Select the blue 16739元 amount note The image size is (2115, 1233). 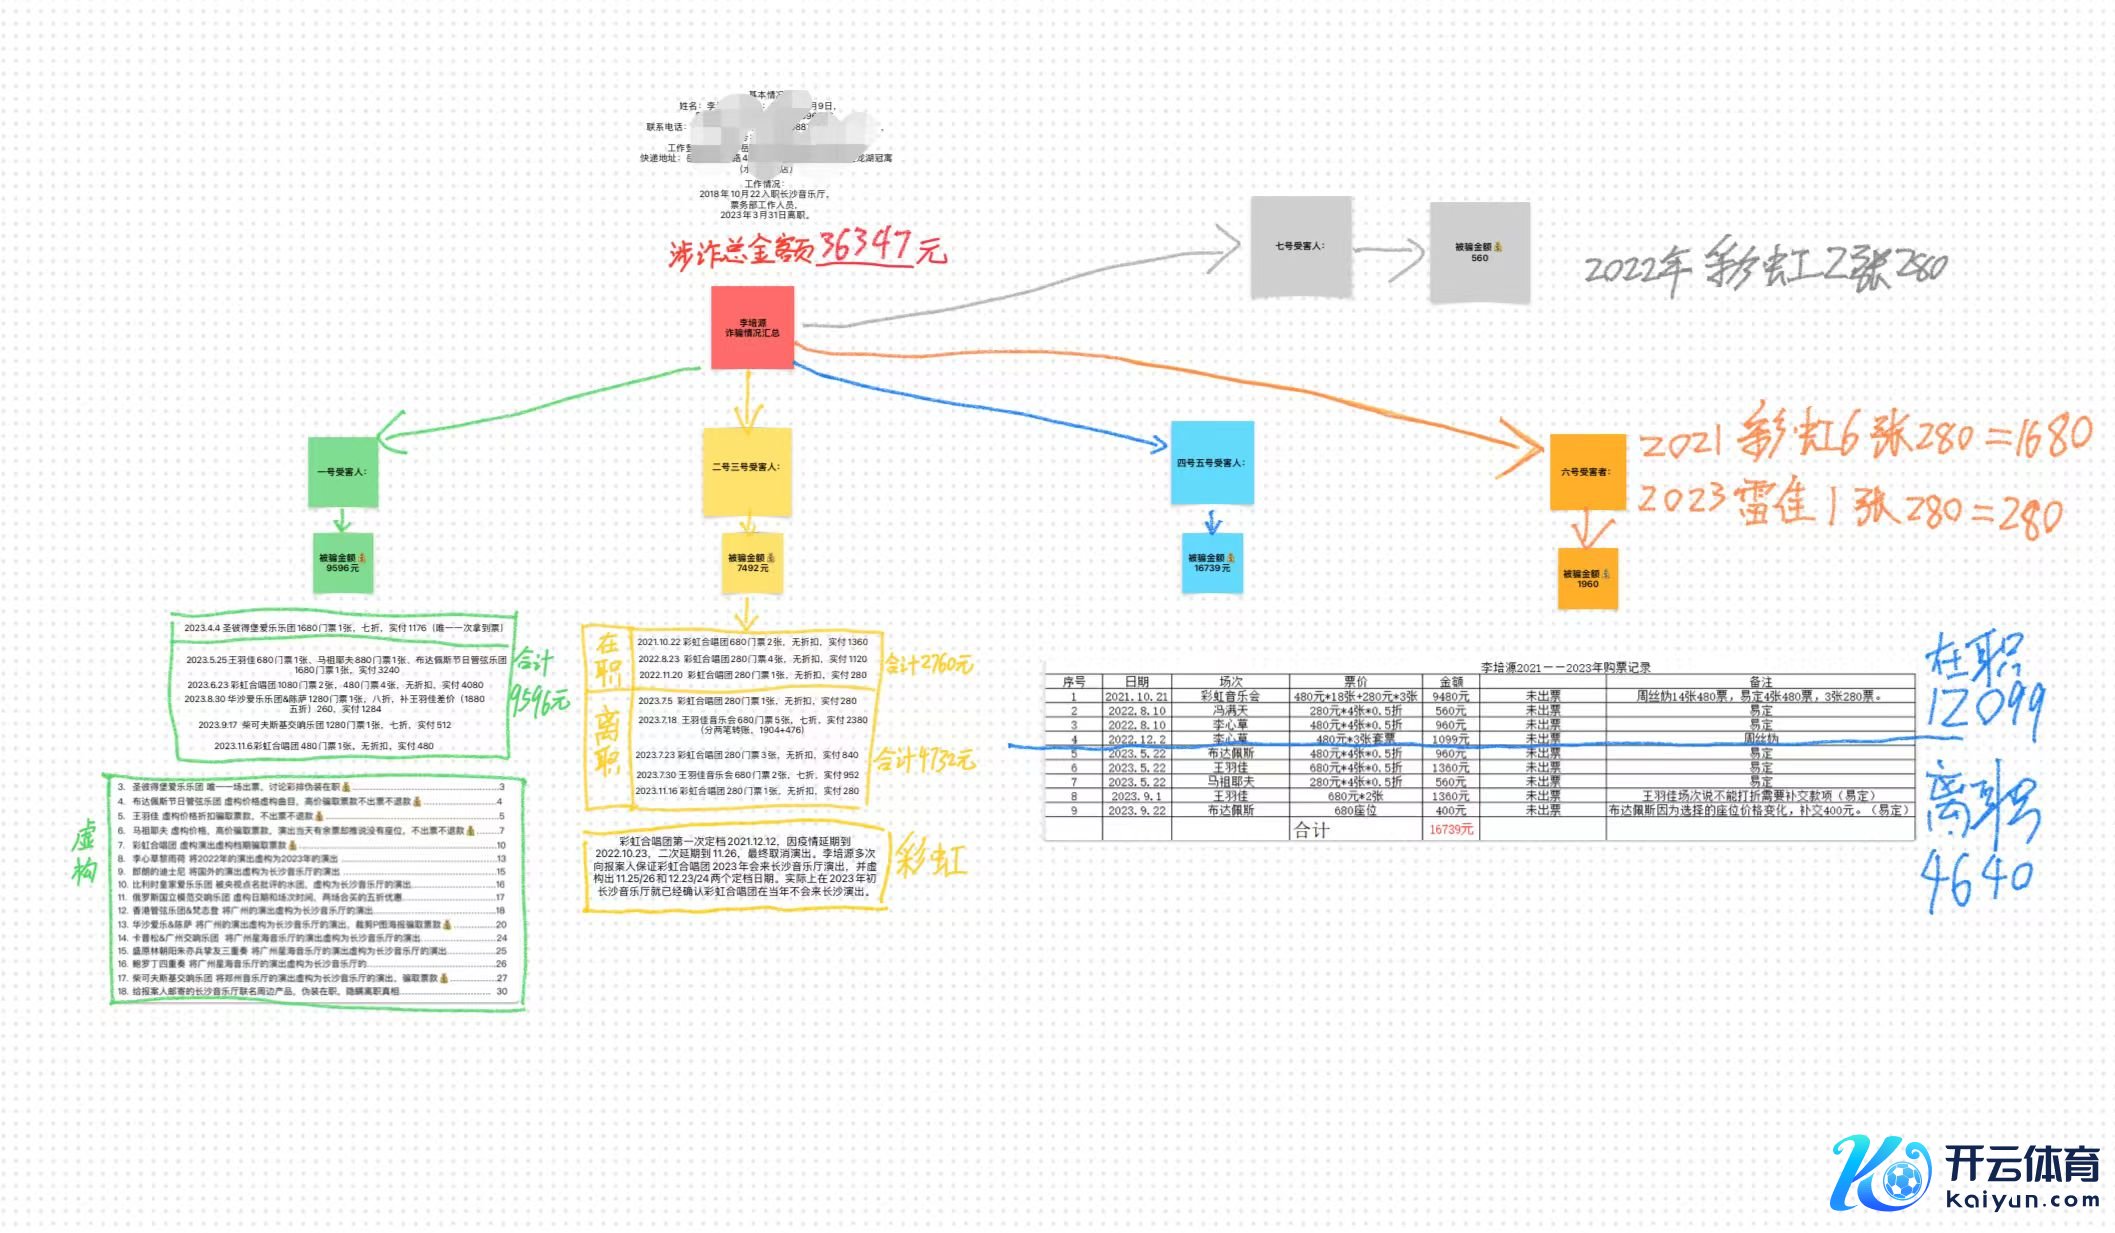[1211, 563]
